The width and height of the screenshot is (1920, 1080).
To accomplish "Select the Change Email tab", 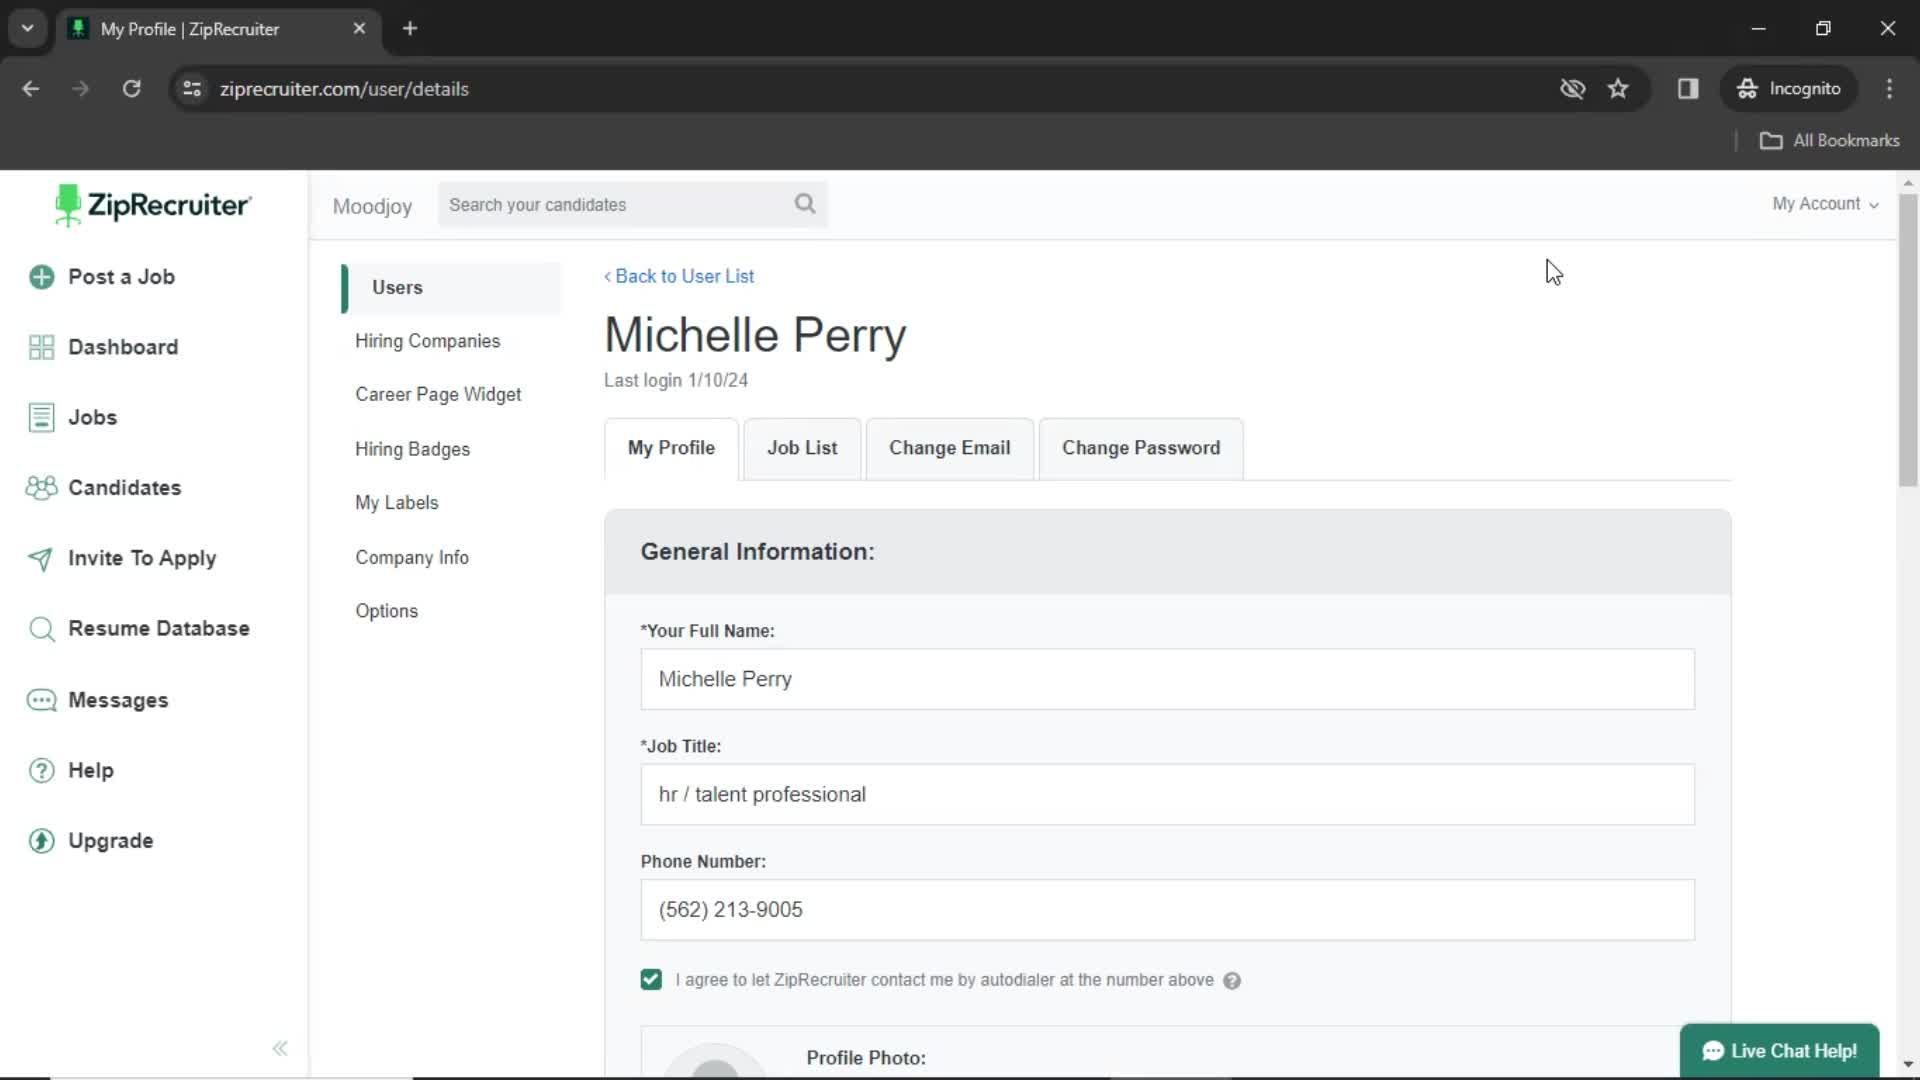I will pos(949,447).
